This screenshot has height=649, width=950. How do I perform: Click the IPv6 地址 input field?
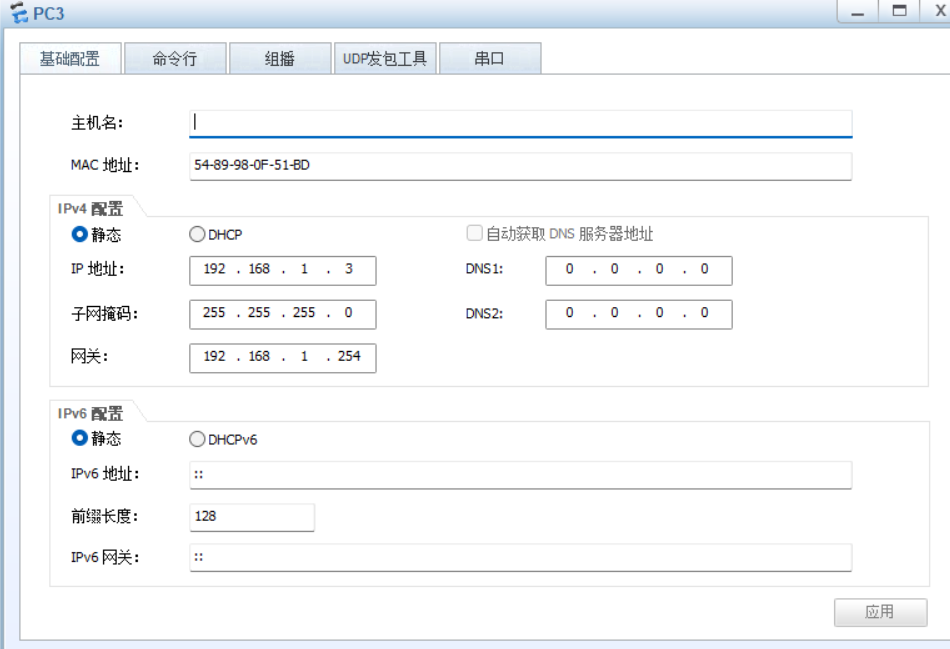[520, 475]
